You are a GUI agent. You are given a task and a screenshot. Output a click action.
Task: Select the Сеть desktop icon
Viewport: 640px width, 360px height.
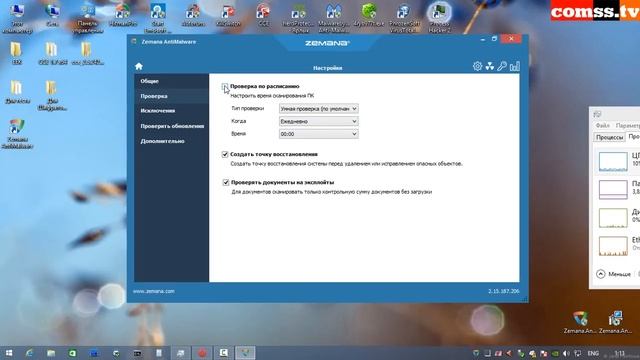tap(52, 16)
